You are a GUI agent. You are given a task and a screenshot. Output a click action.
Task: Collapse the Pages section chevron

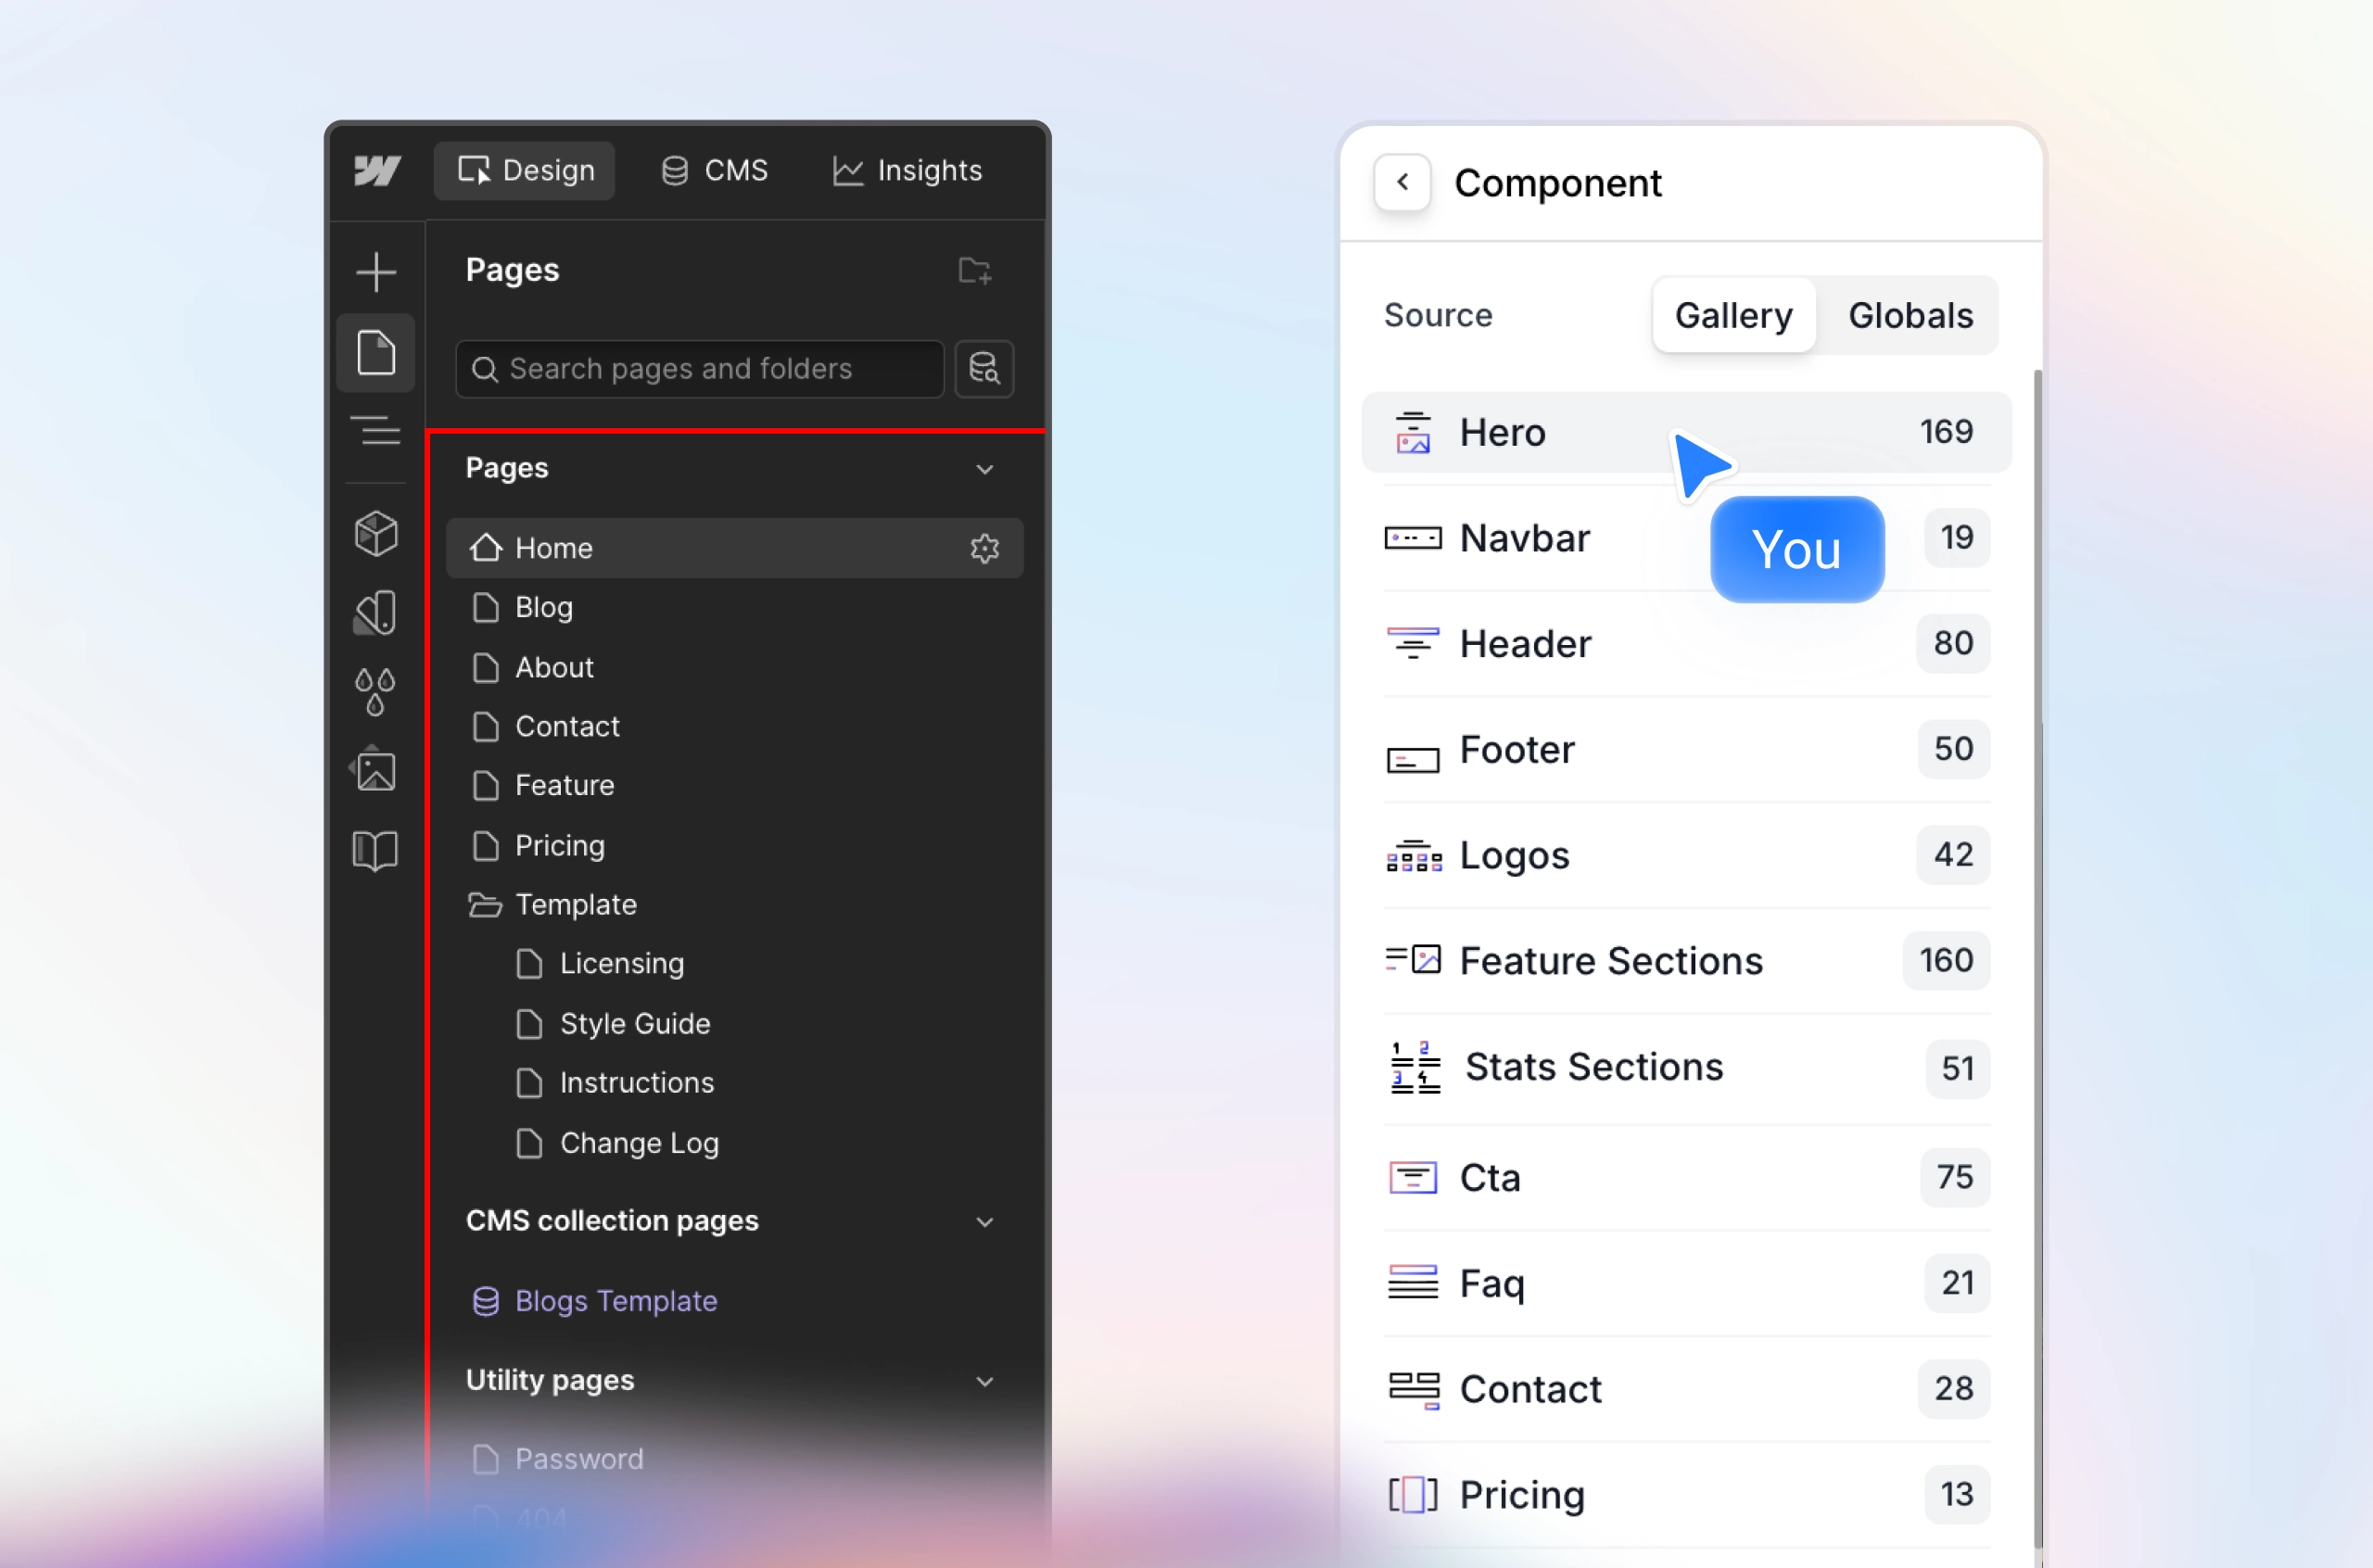coord(984,469)
